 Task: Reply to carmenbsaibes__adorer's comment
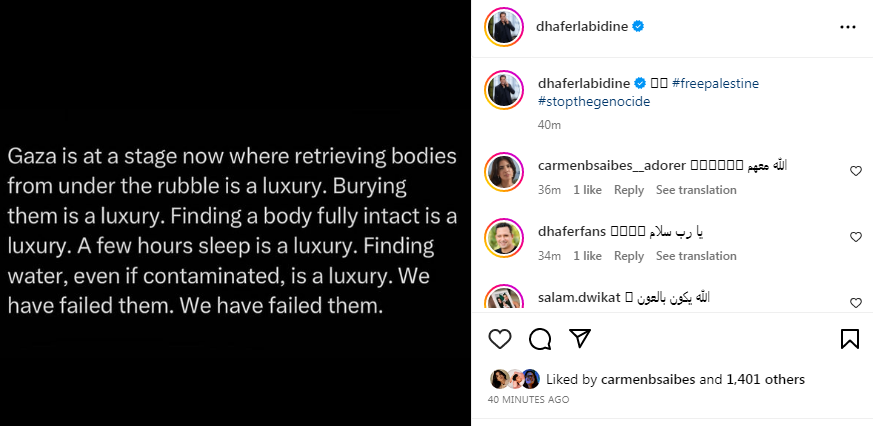tap(629, 190)
